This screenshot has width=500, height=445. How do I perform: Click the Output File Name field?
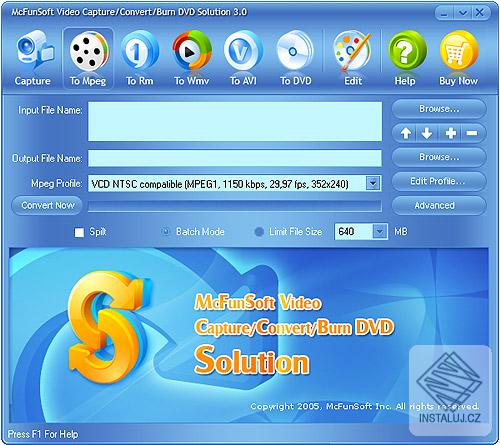(235, 158)
